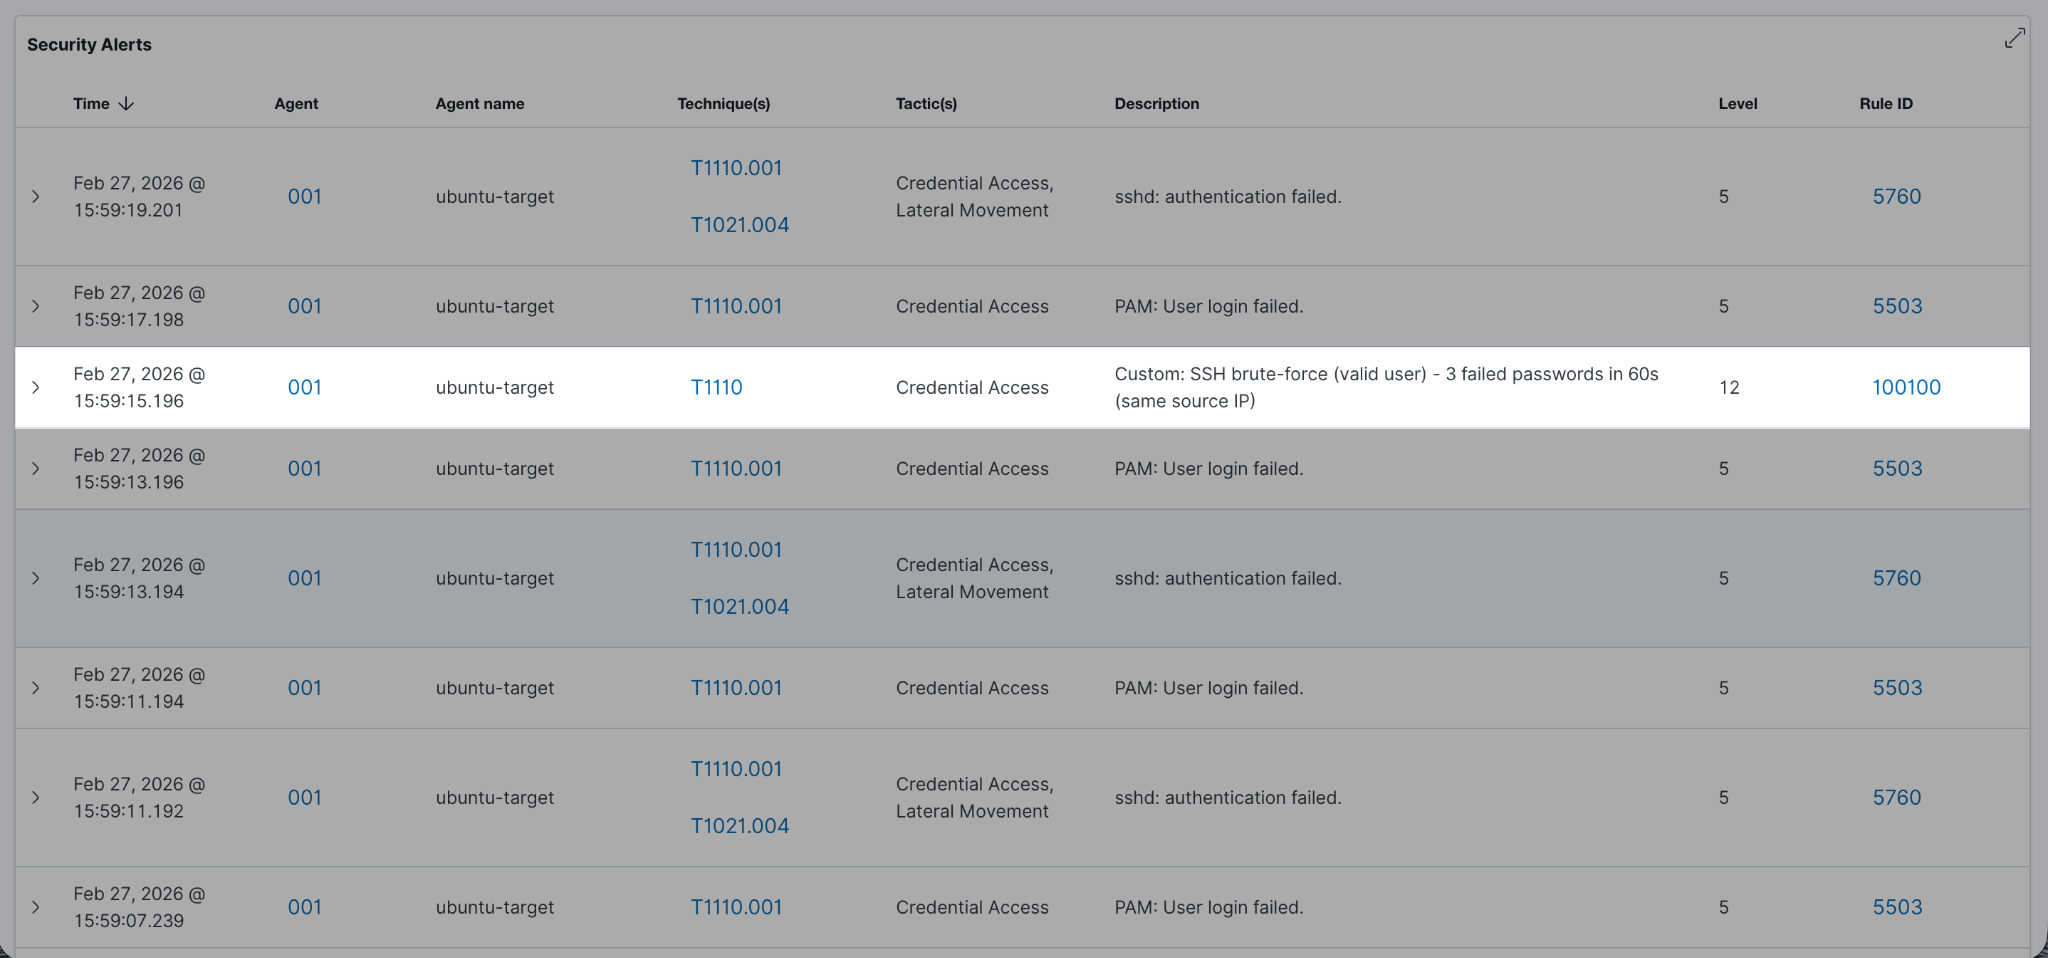This screenshot has width=2048, height=958.
Task: Click T1021.004 technique in the 15:59:19.201 row
Action: coord(739,225)
